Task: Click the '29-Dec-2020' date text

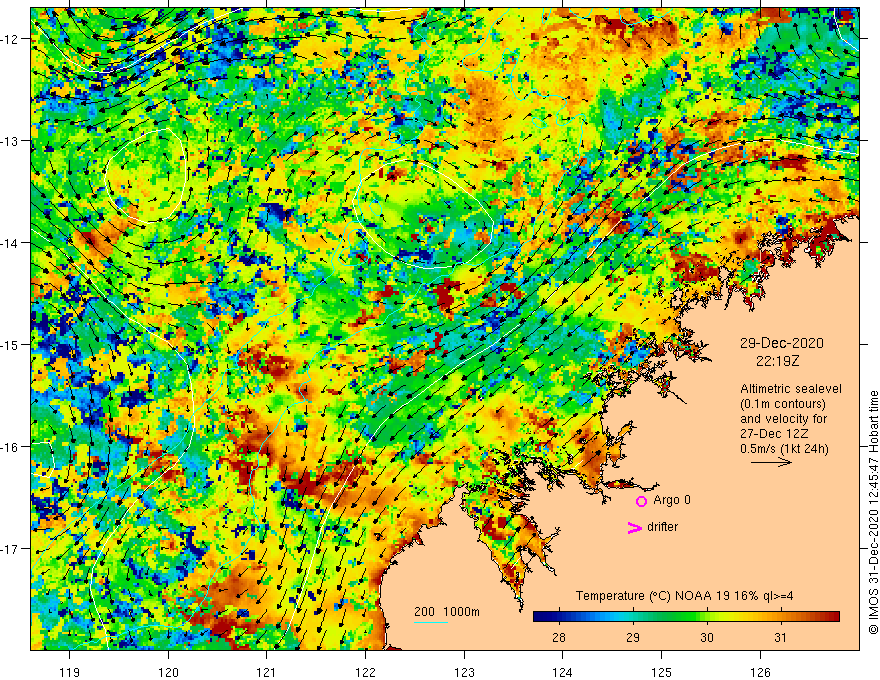Action: 781,343
